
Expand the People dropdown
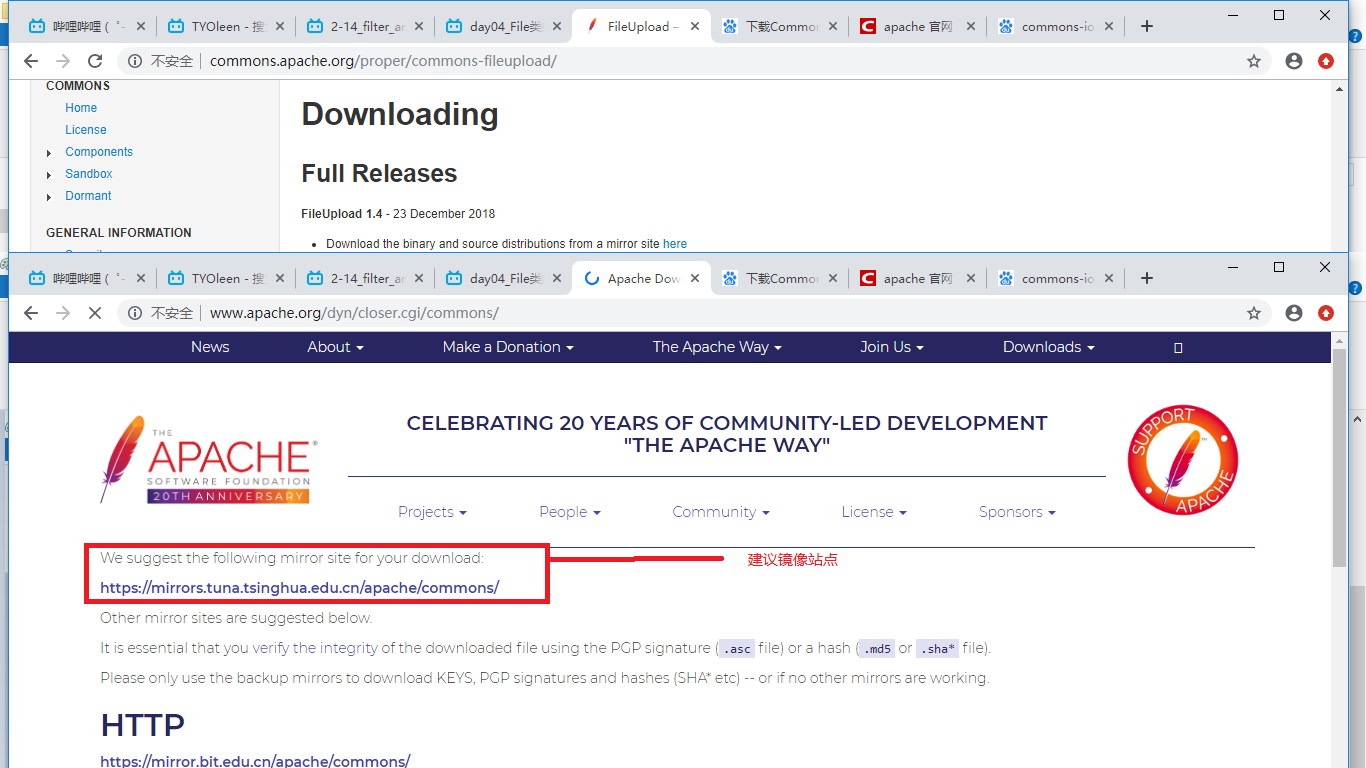pyautogui.click(x=570, y=512)
